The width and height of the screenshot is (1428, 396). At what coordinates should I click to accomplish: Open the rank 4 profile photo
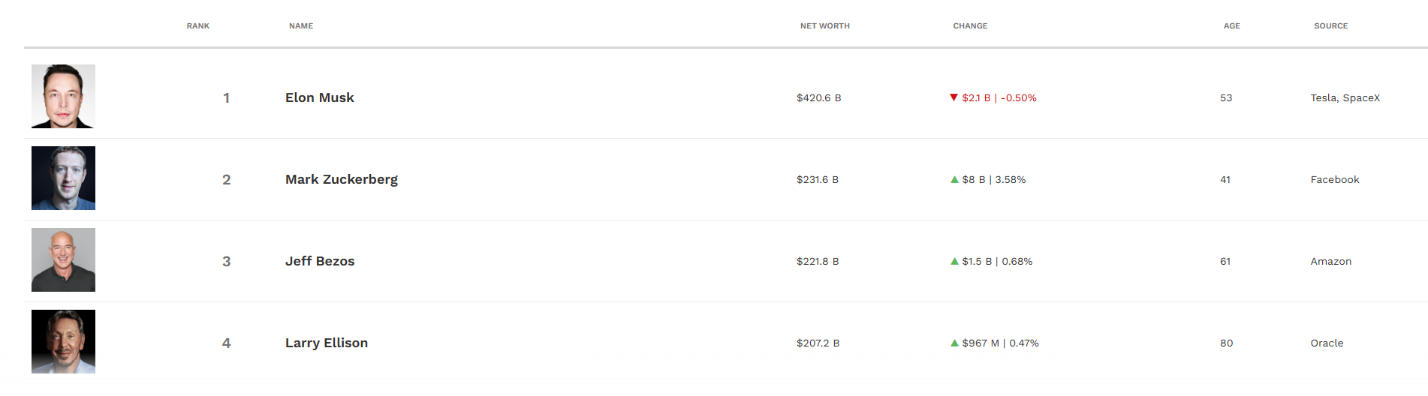point(63,341)
